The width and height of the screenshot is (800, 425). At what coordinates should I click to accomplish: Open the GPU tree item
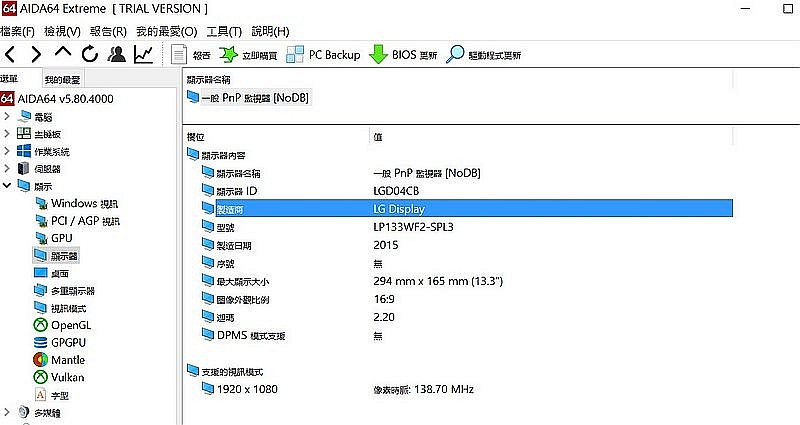tap(54, 238)
